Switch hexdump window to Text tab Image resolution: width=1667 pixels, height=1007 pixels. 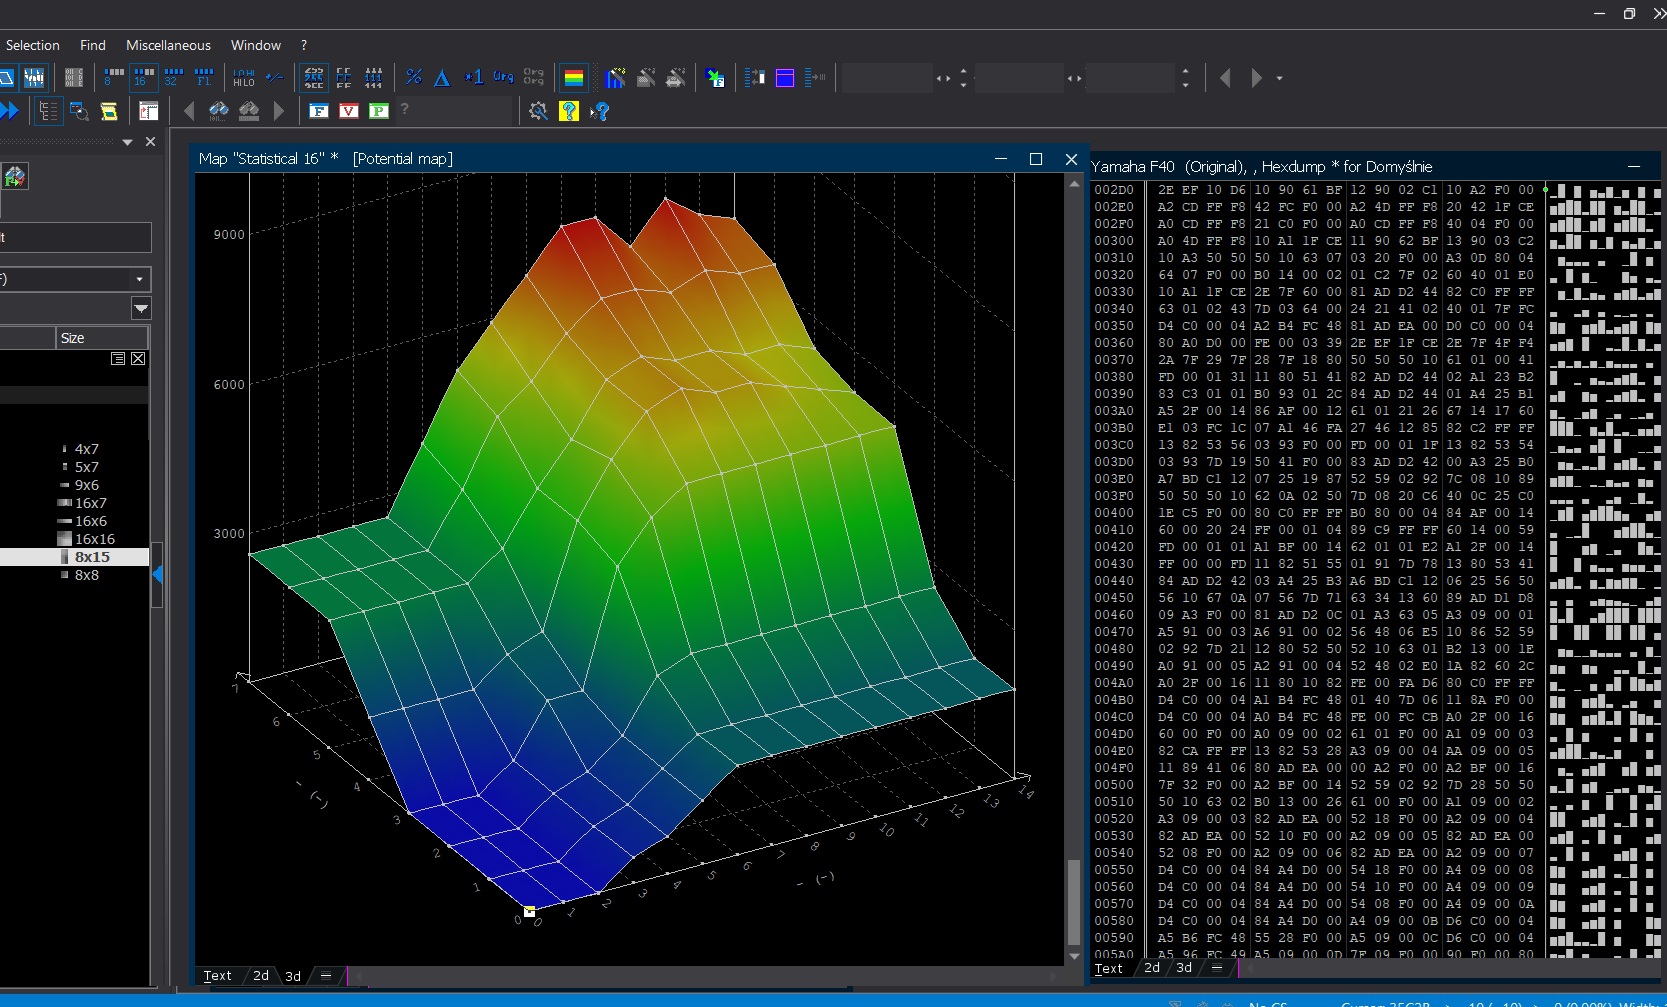[1108, 968]
